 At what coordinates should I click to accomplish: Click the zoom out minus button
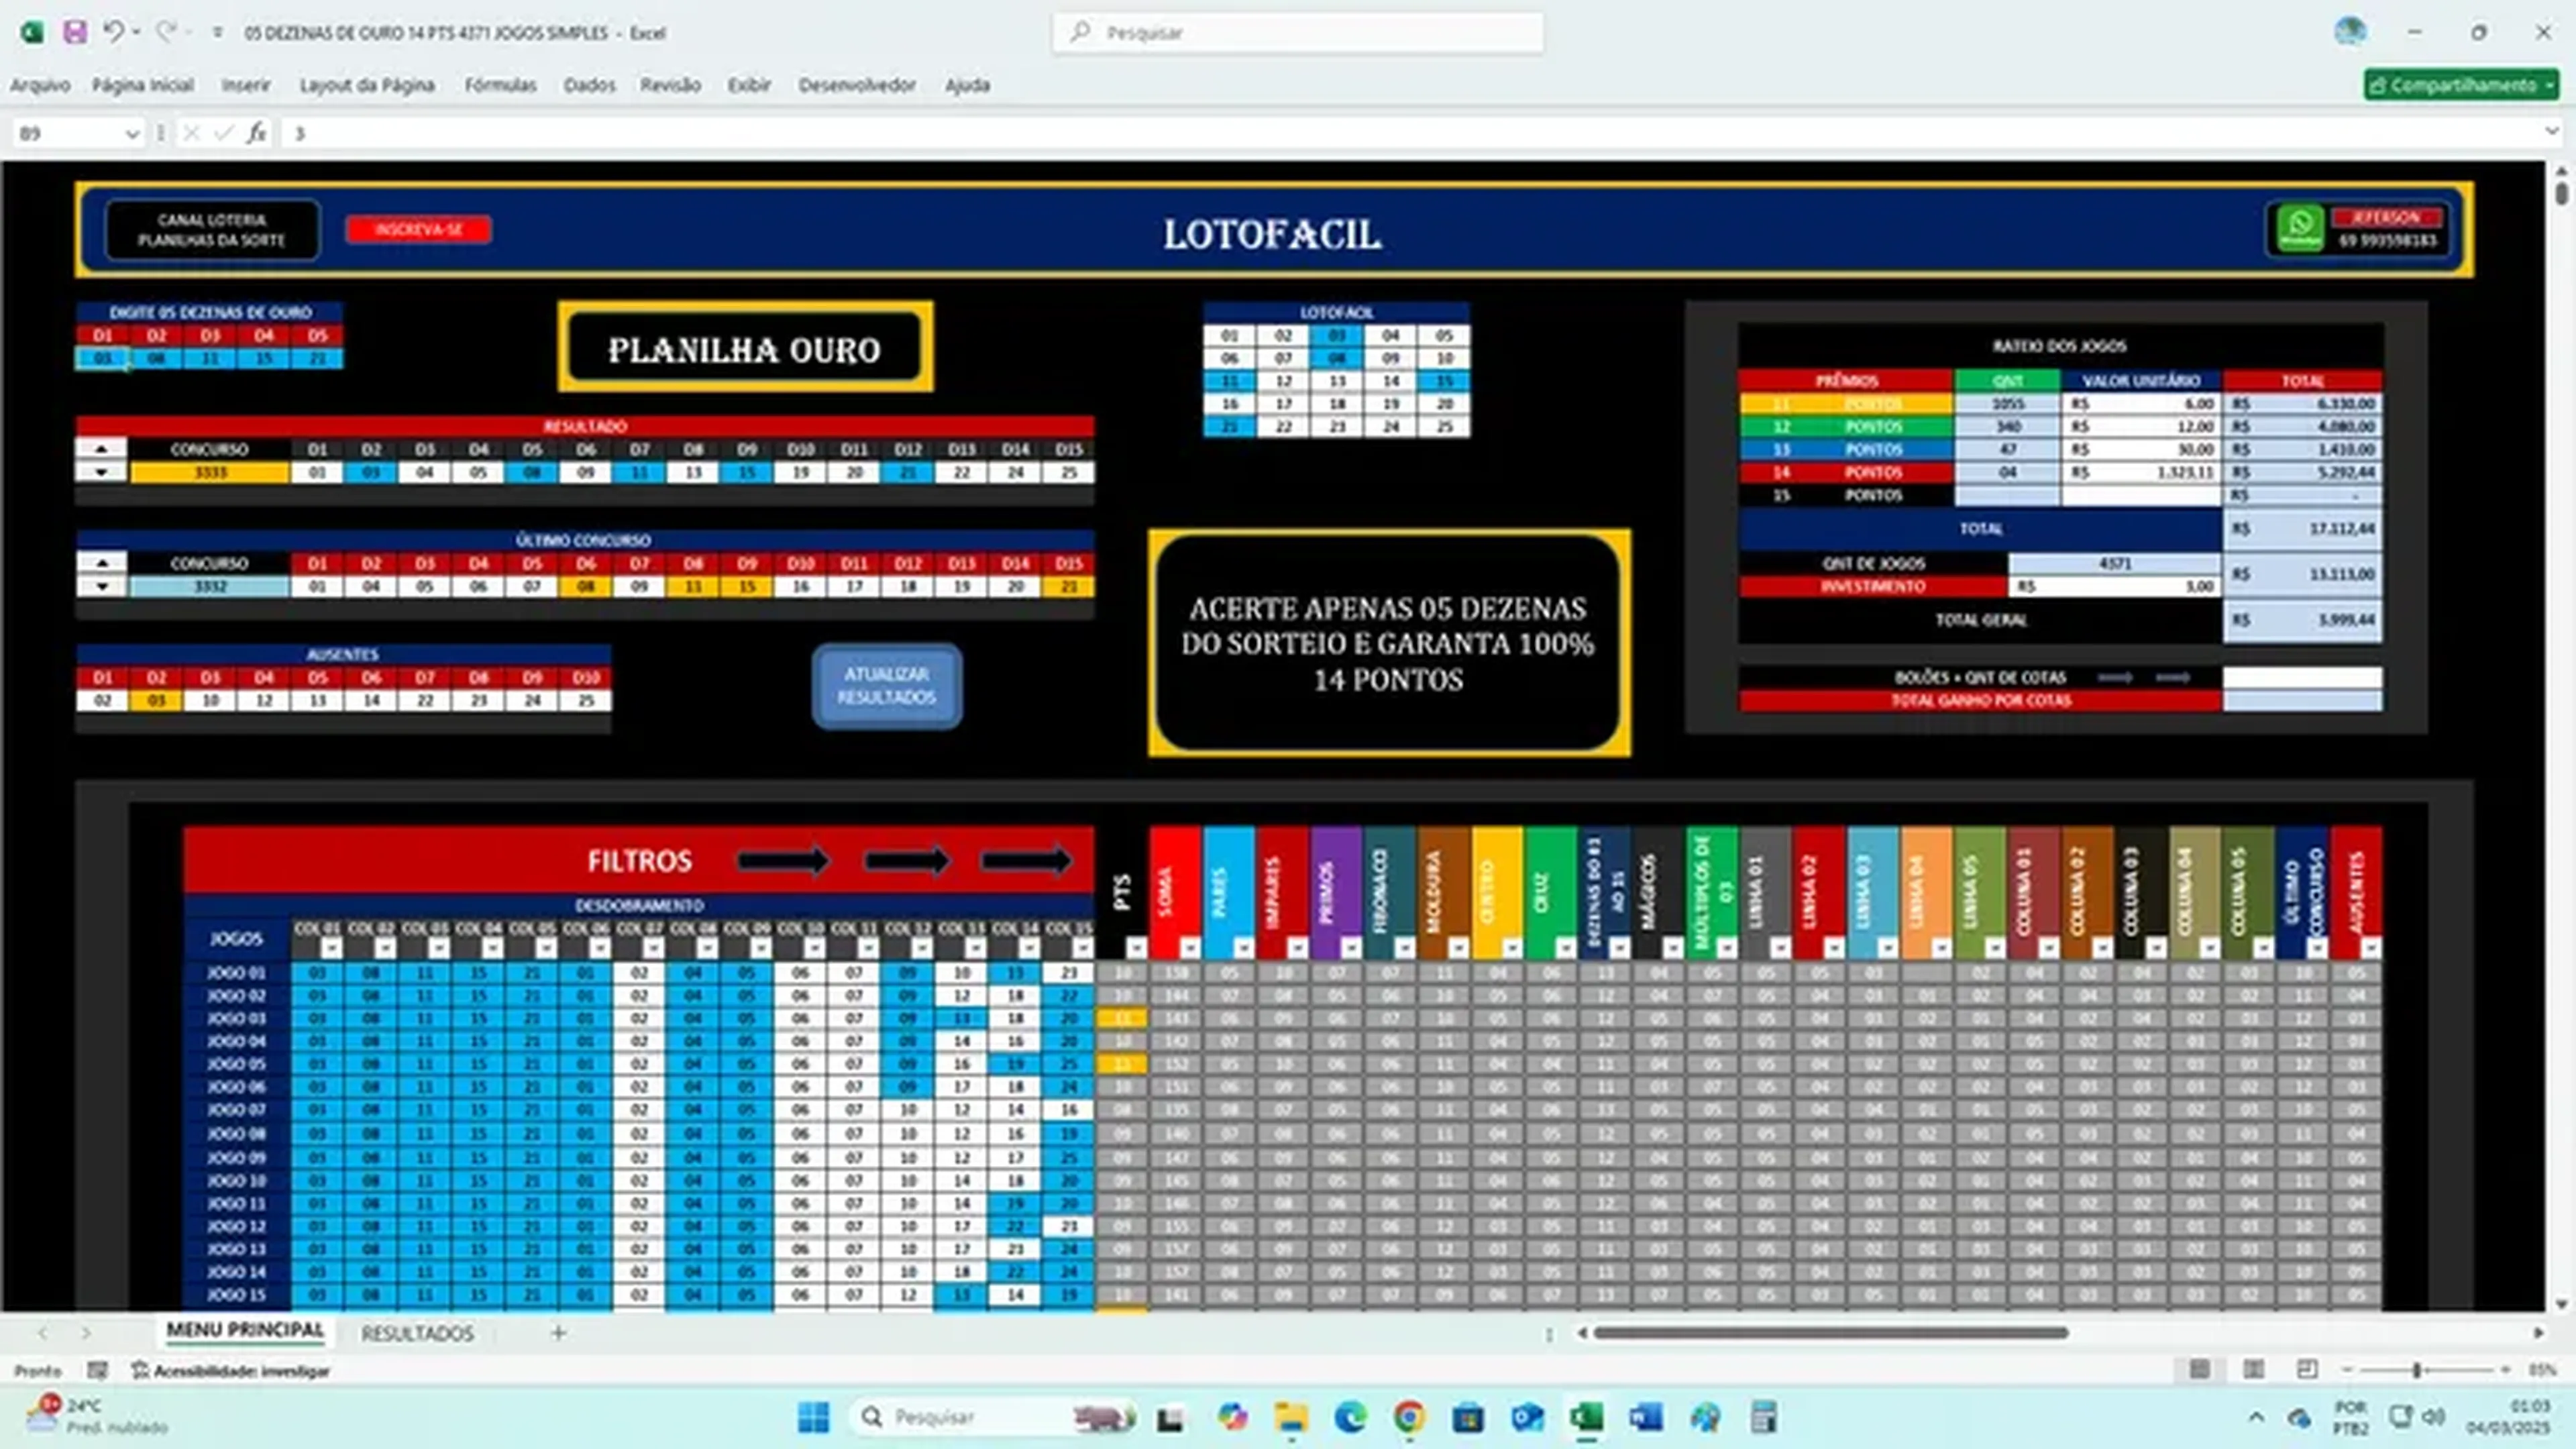[x=2348, y=1370]
